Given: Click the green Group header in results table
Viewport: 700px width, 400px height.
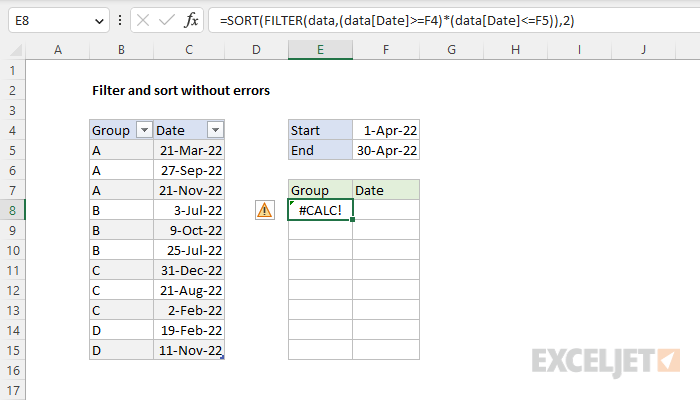Looking at the screenshot, I should (320, 190).
